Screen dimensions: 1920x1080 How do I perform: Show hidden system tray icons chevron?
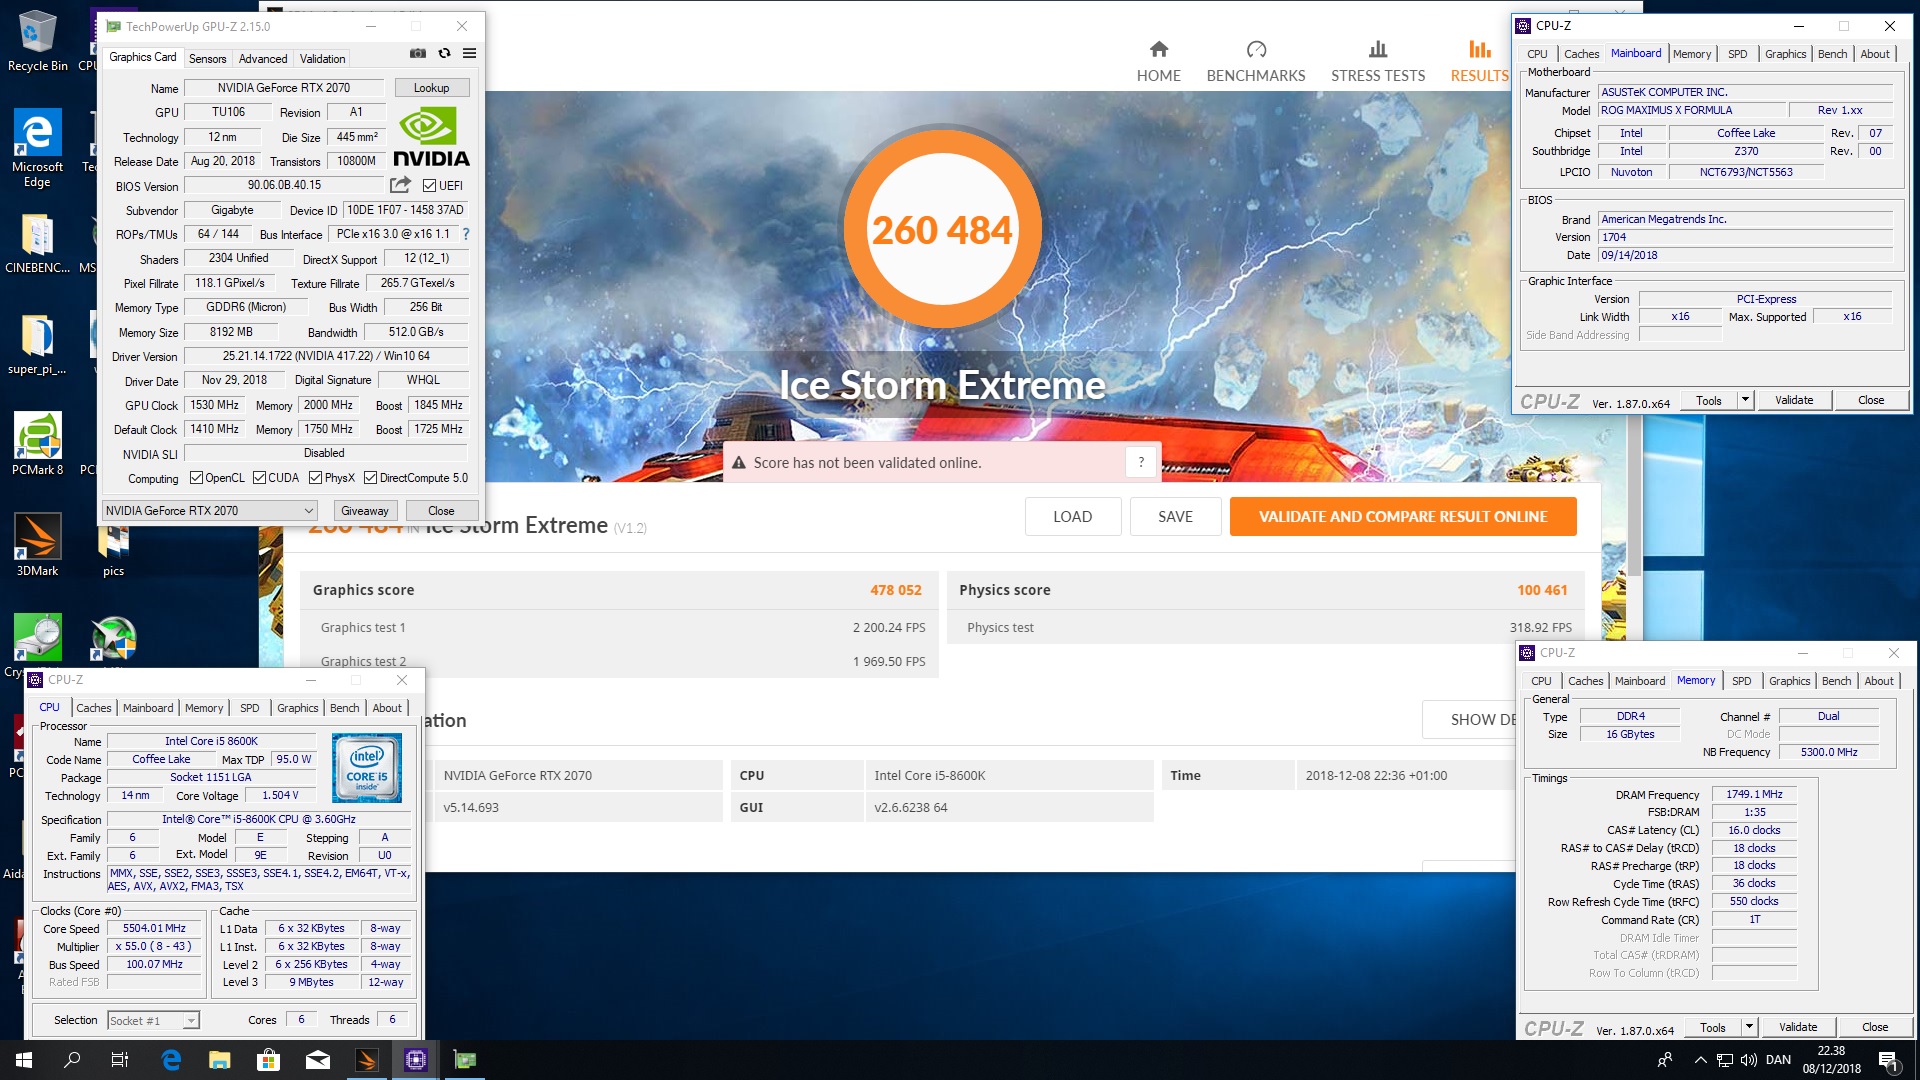click(1700, 1060)
